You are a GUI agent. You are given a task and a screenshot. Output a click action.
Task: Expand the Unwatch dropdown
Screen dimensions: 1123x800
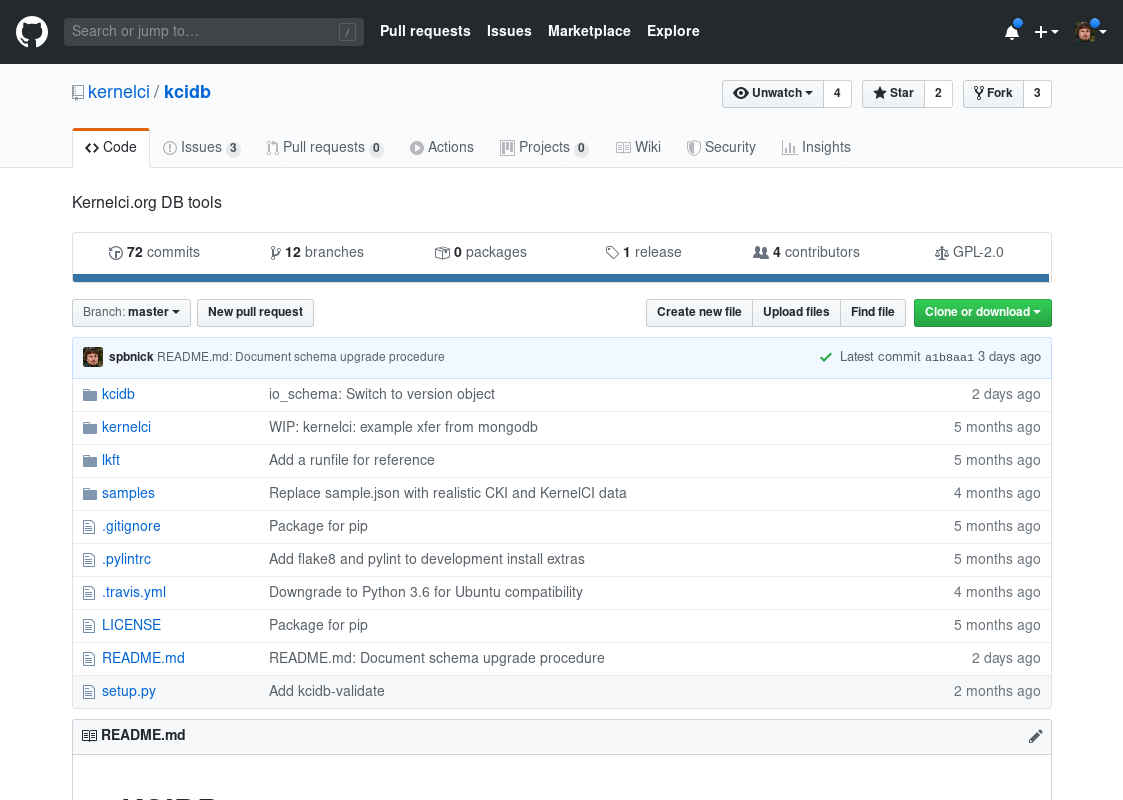[x=773, y=93]
